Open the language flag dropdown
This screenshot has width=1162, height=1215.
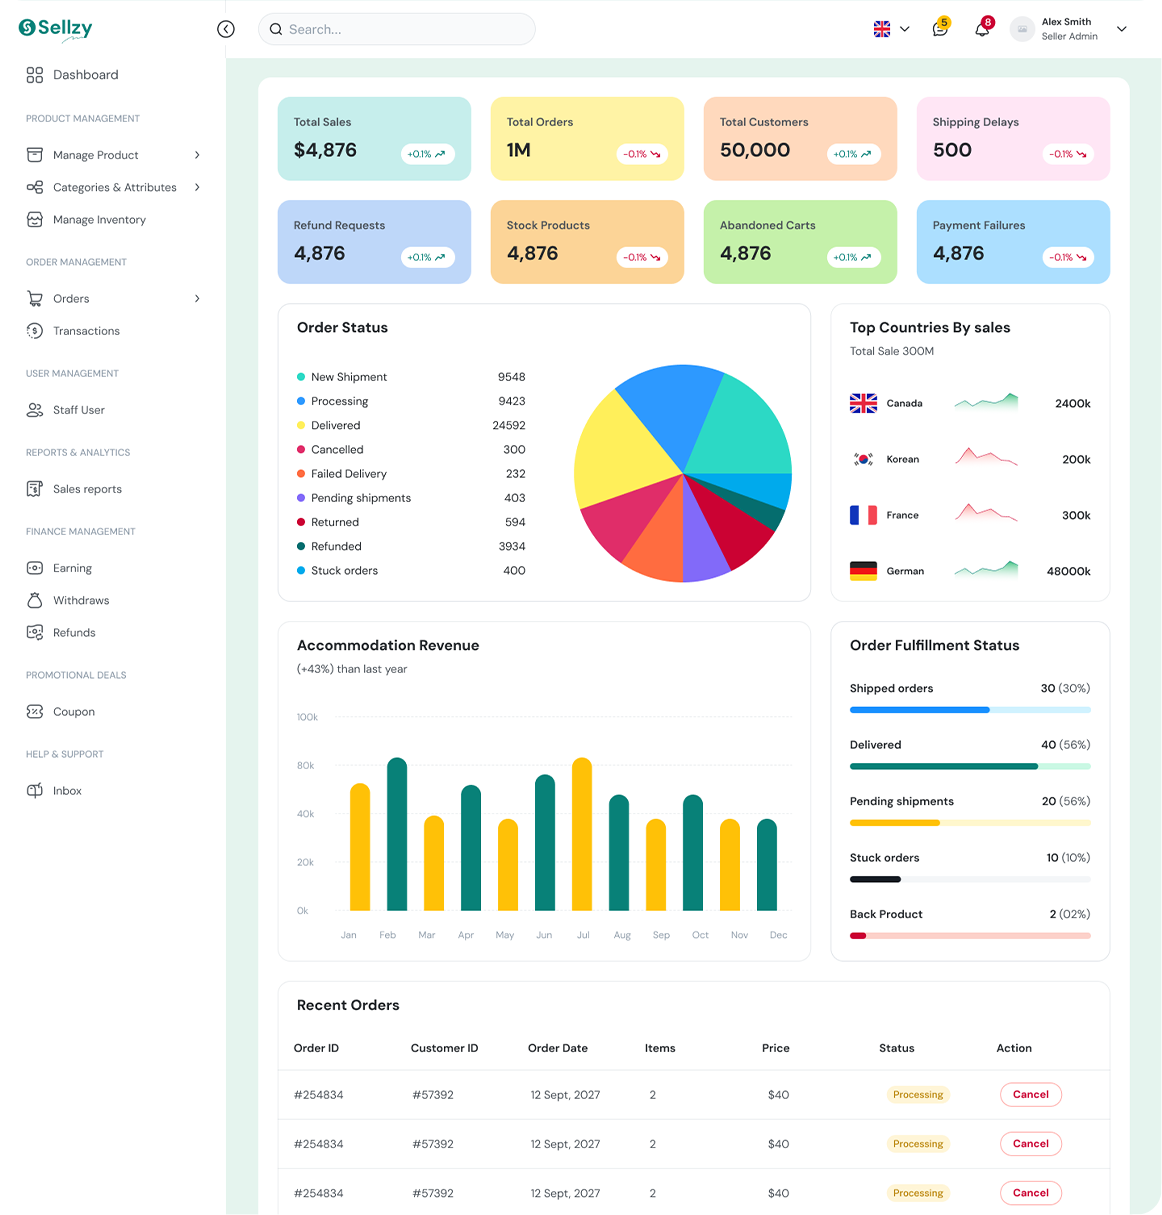892,29
